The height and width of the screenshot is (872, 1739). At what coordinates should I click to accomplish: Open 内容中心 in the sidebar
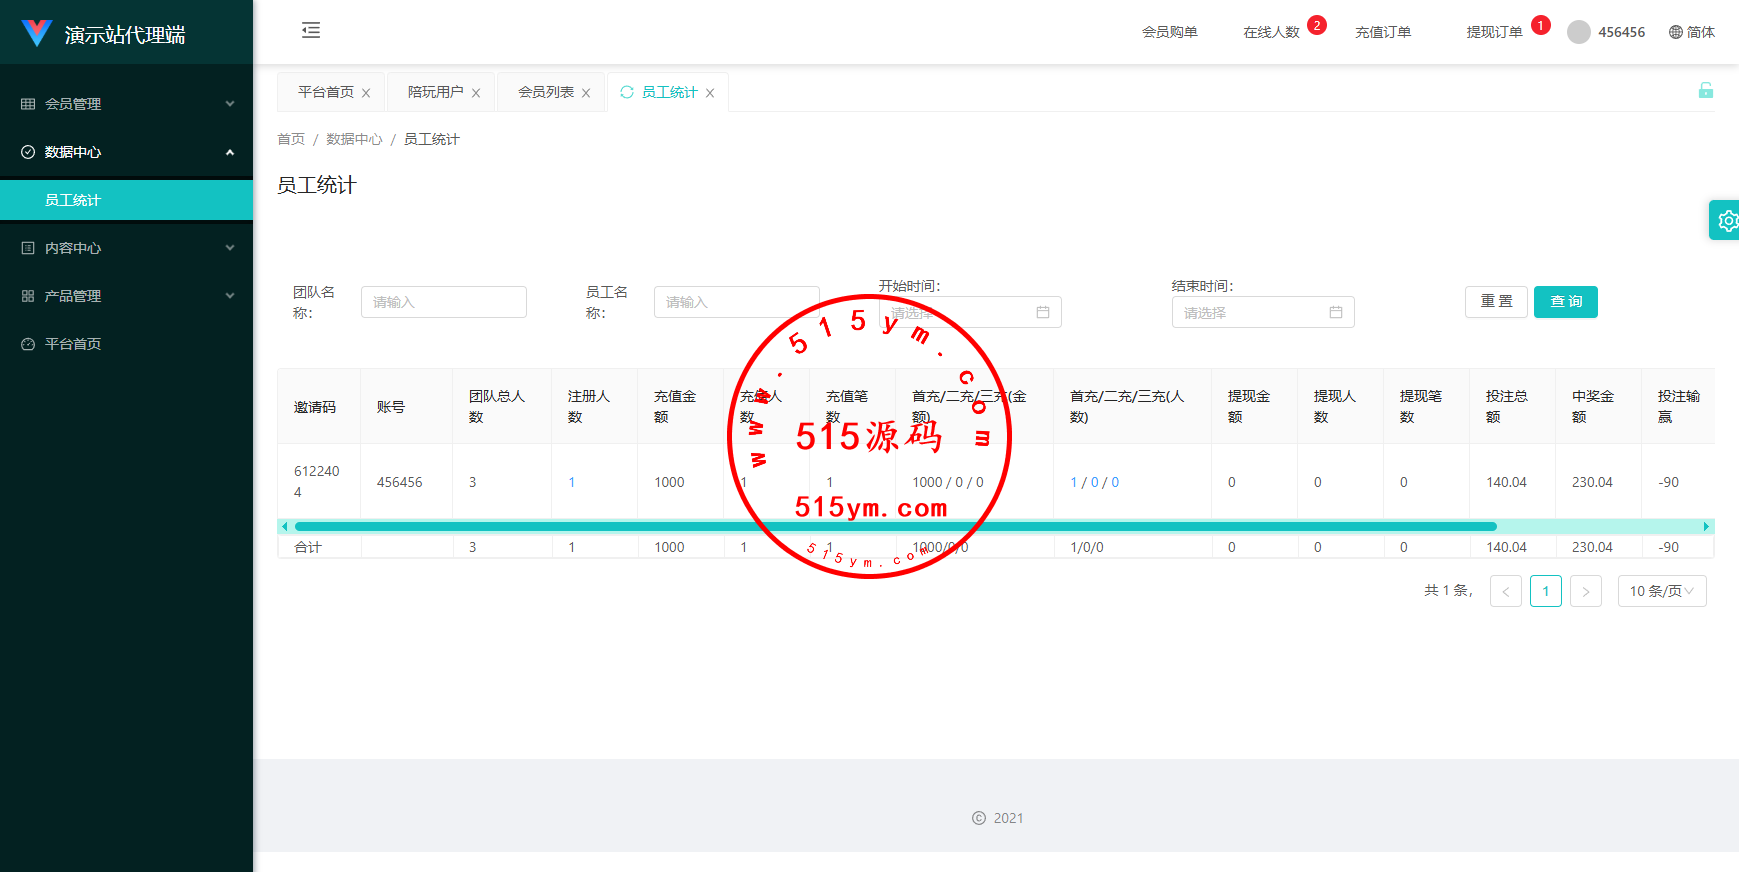click(126, 248)
